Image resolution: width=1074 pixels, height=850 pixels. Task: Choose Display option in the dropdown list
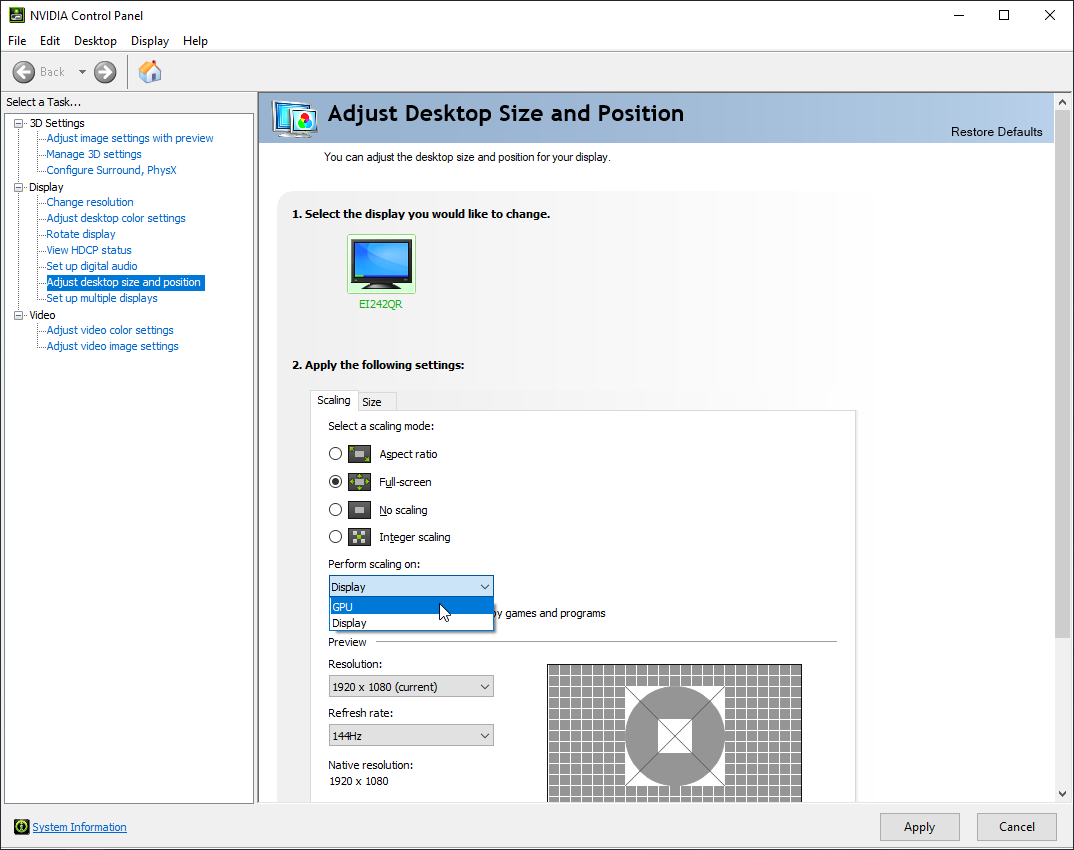click(412, 623)
